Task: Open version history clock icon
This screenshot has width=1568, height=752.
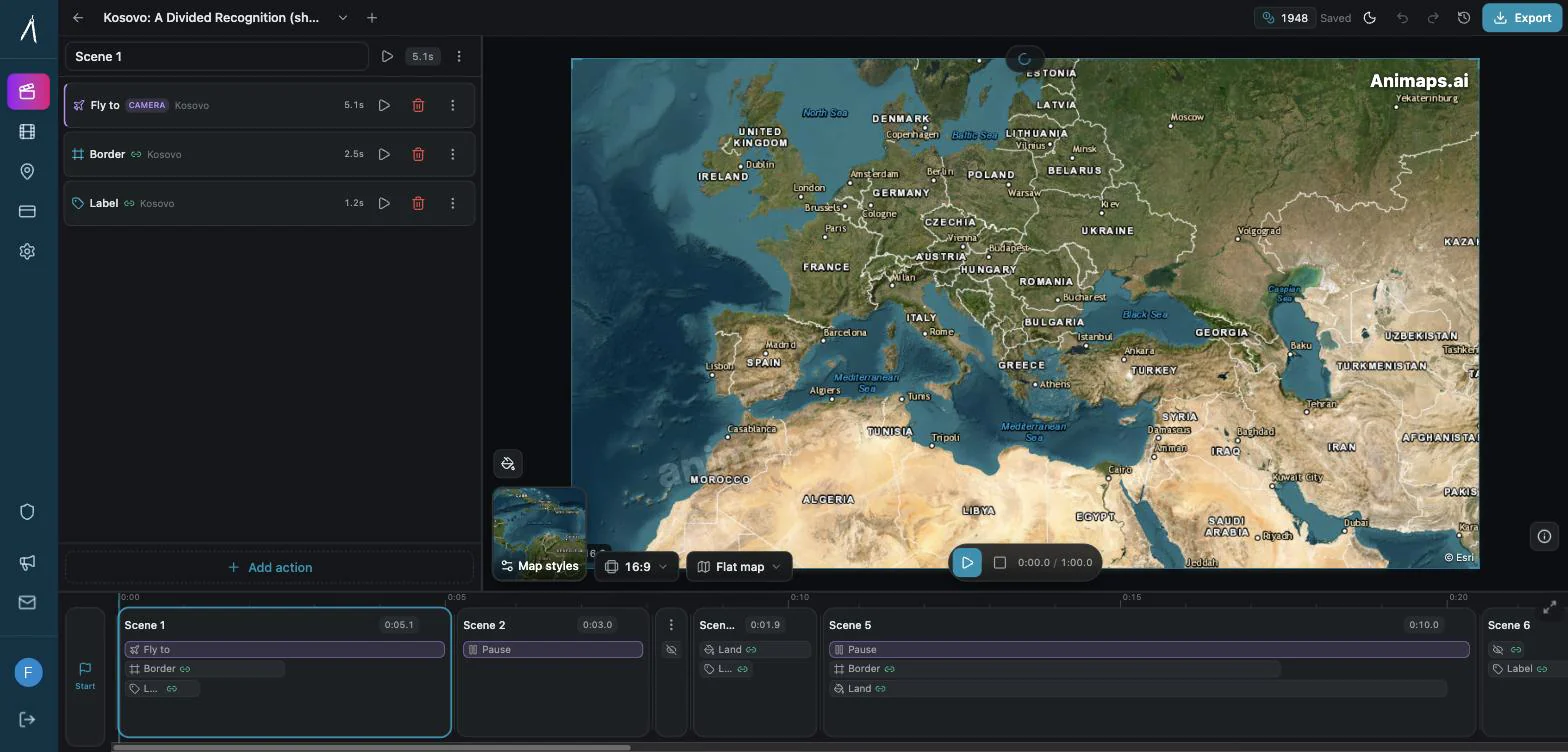Action: [x=1464, y=18]
